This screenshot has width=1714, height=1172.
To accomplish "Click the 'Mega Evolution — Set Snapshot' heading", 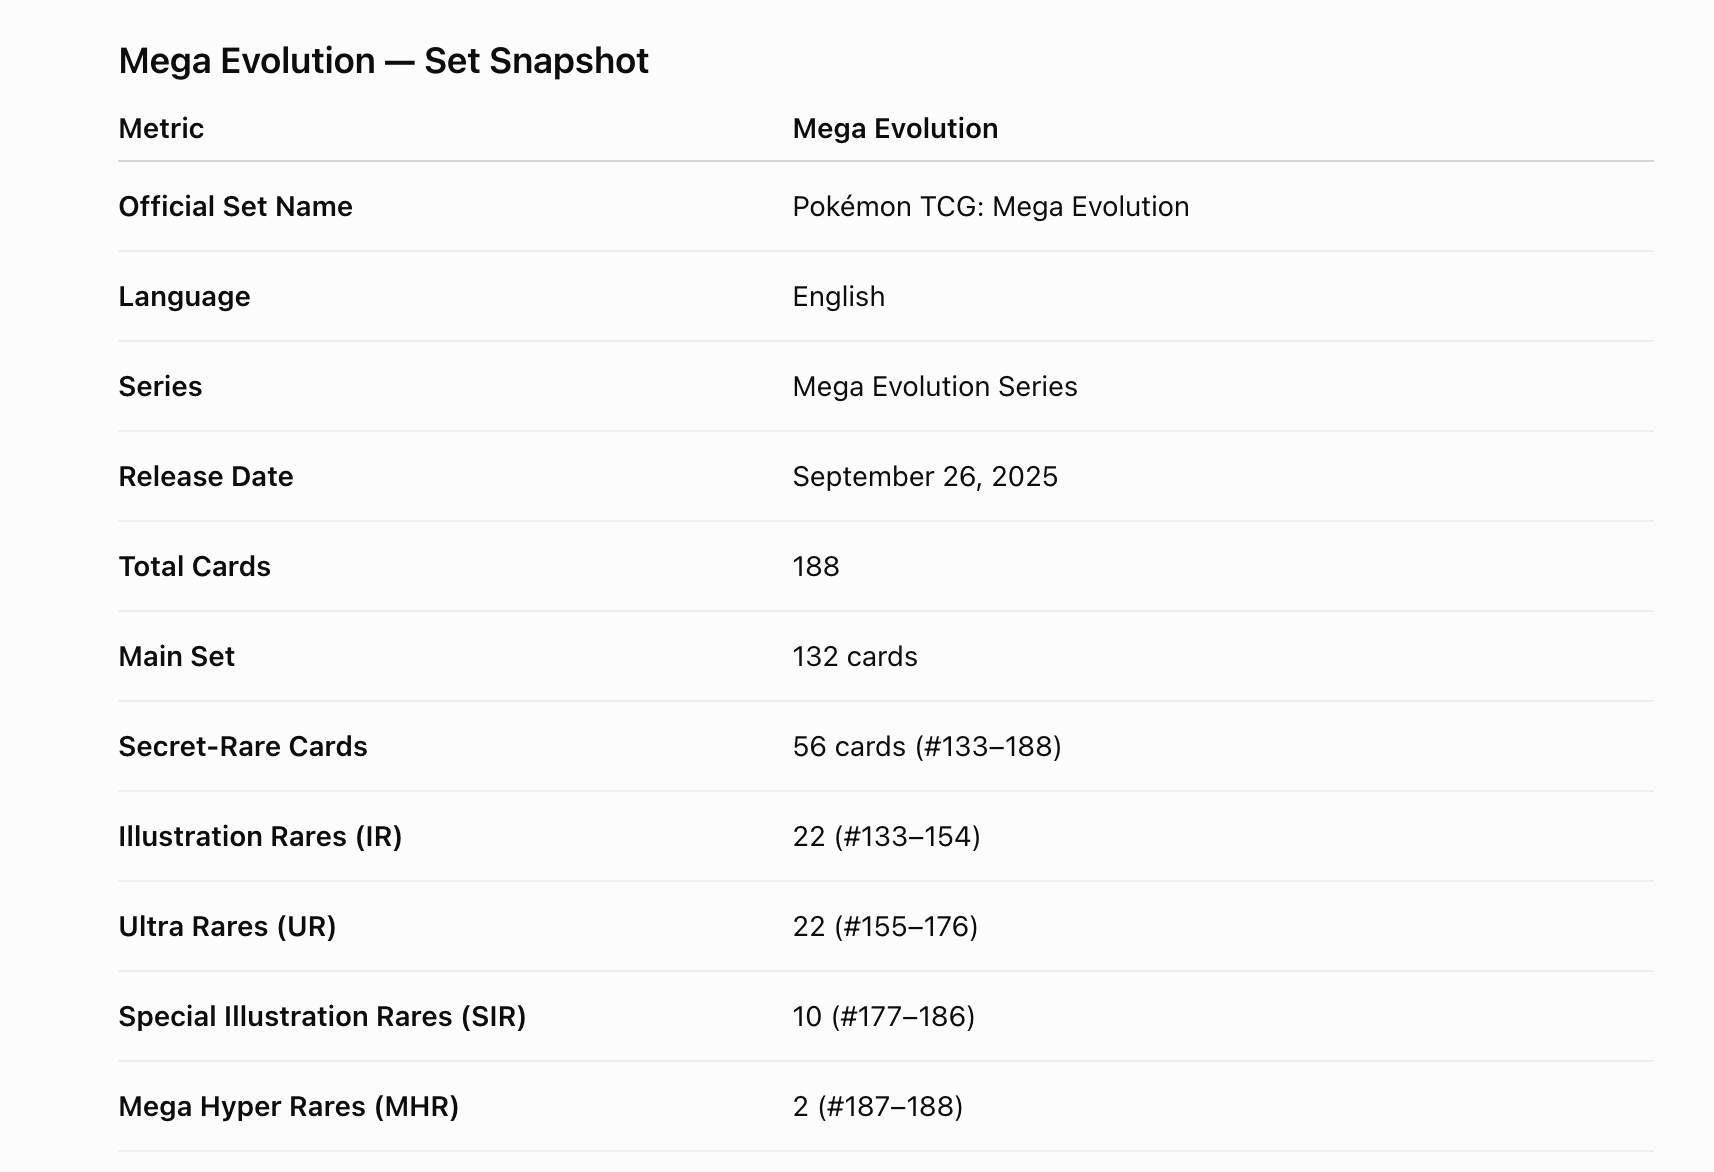I will coord(383,61).
